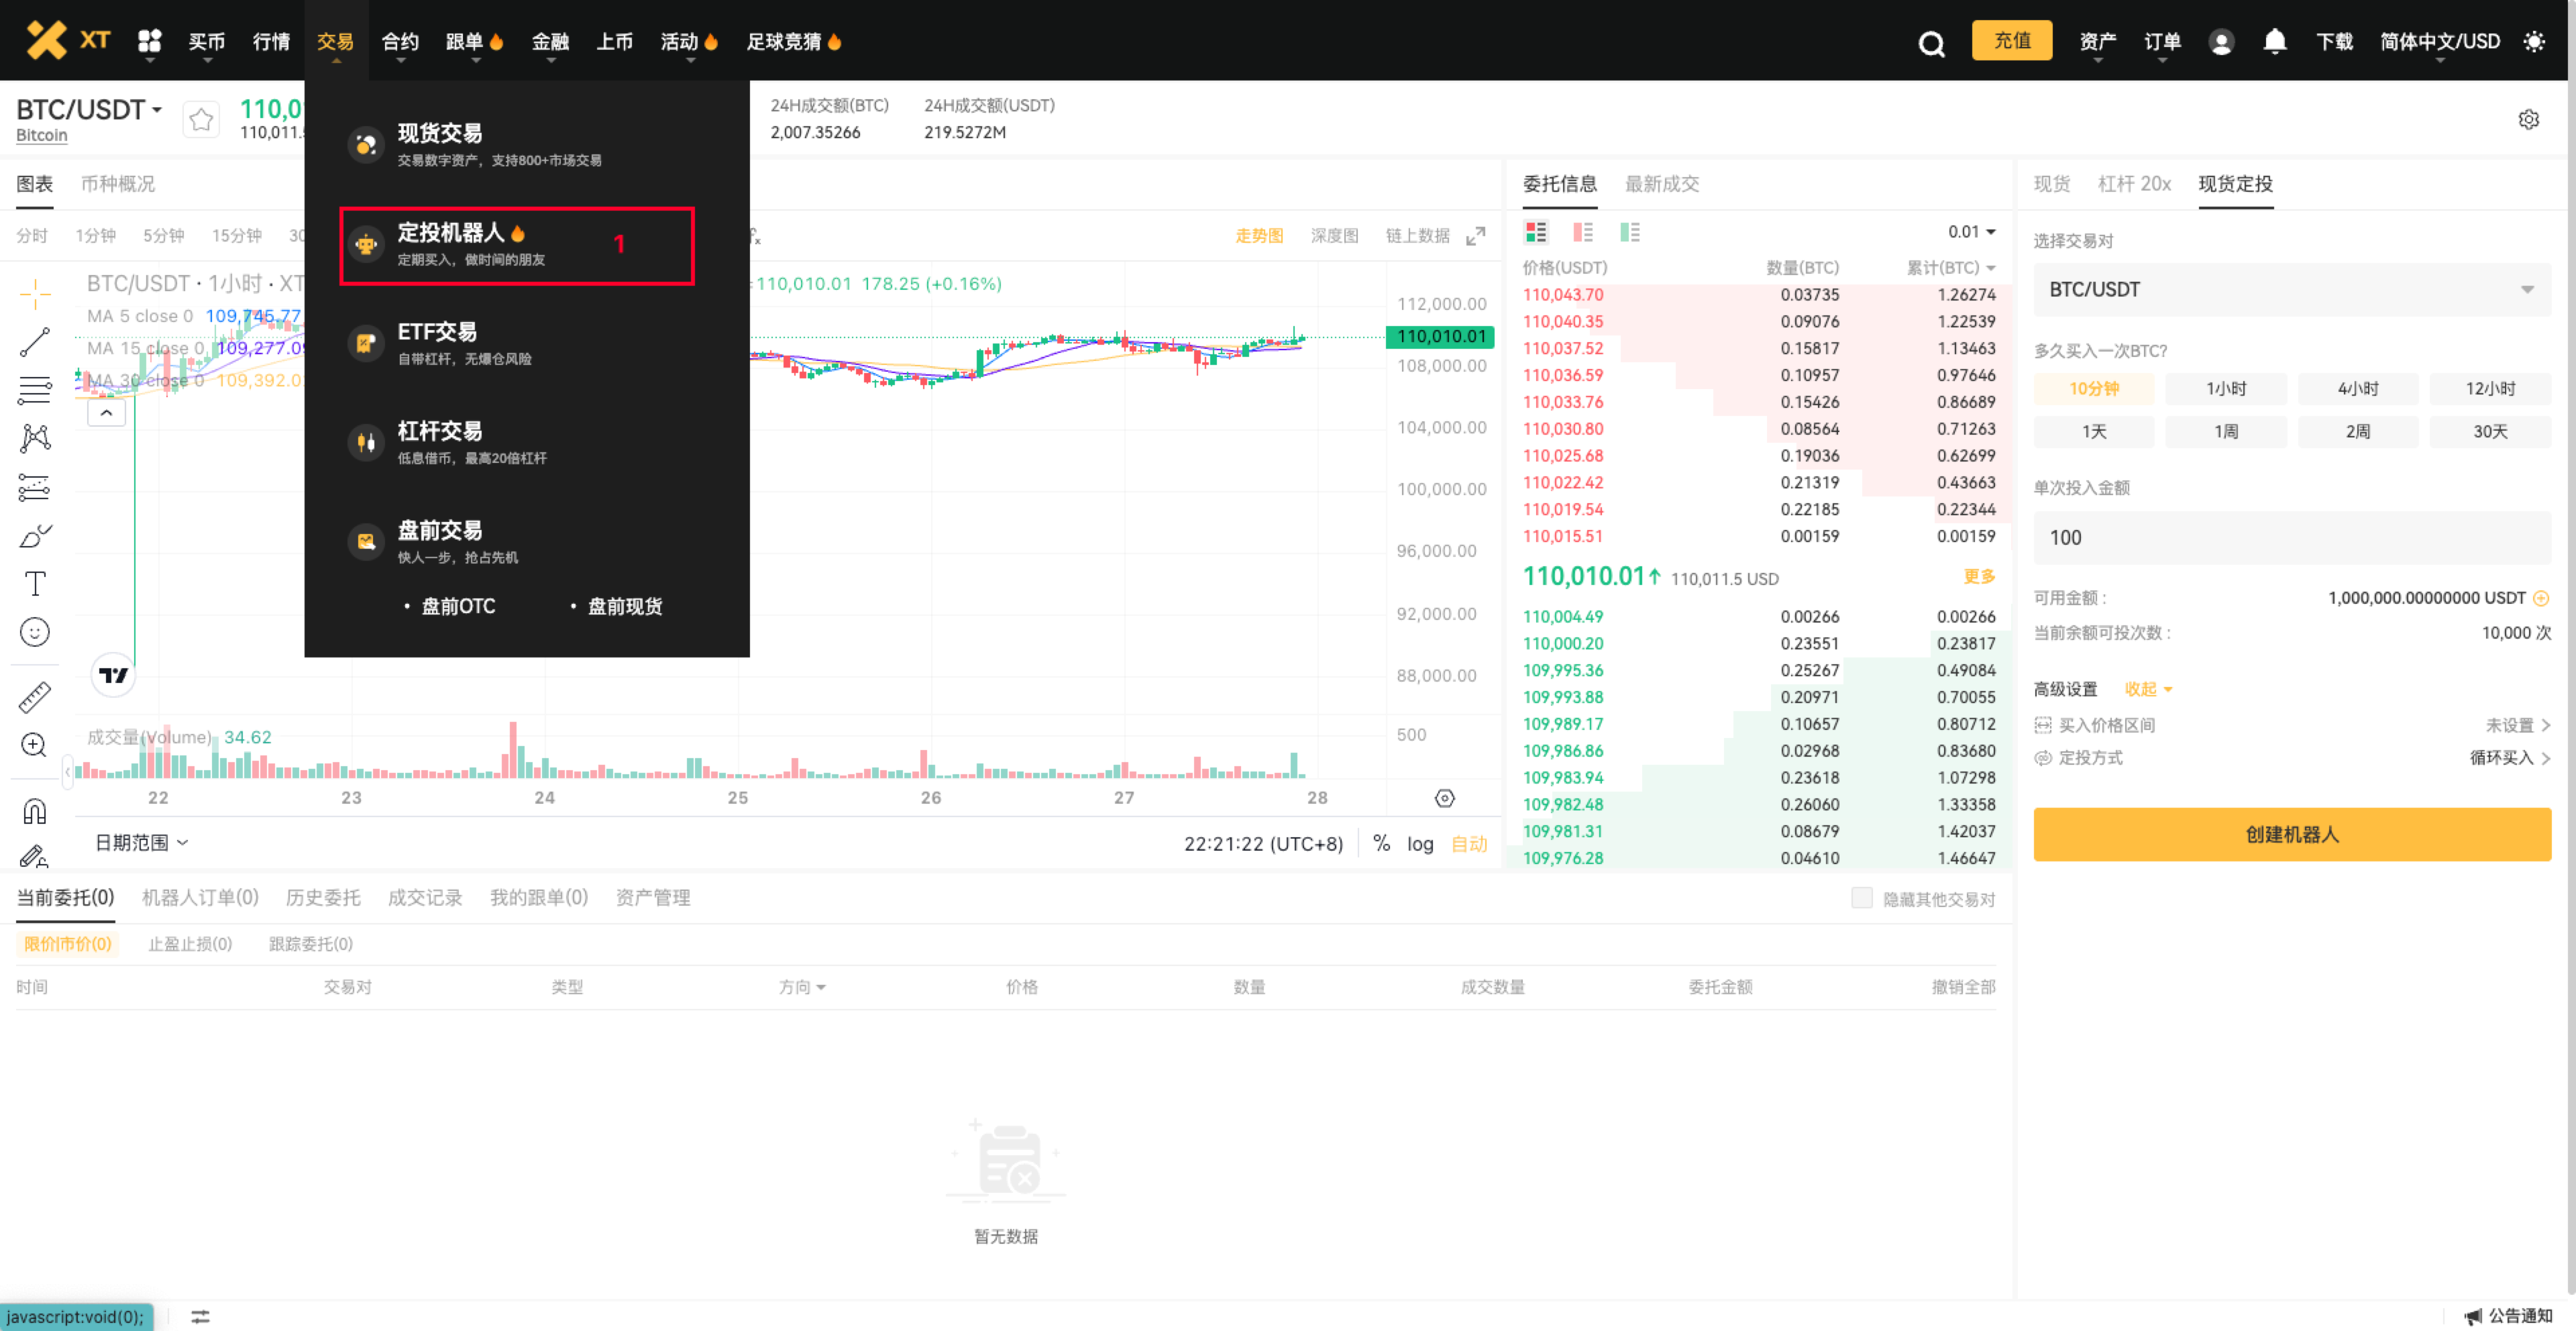The image size is (2576, 1331).
Task: Open 定投机器人 menu entry
Action: pyautogui.click(x=516, y=245)
